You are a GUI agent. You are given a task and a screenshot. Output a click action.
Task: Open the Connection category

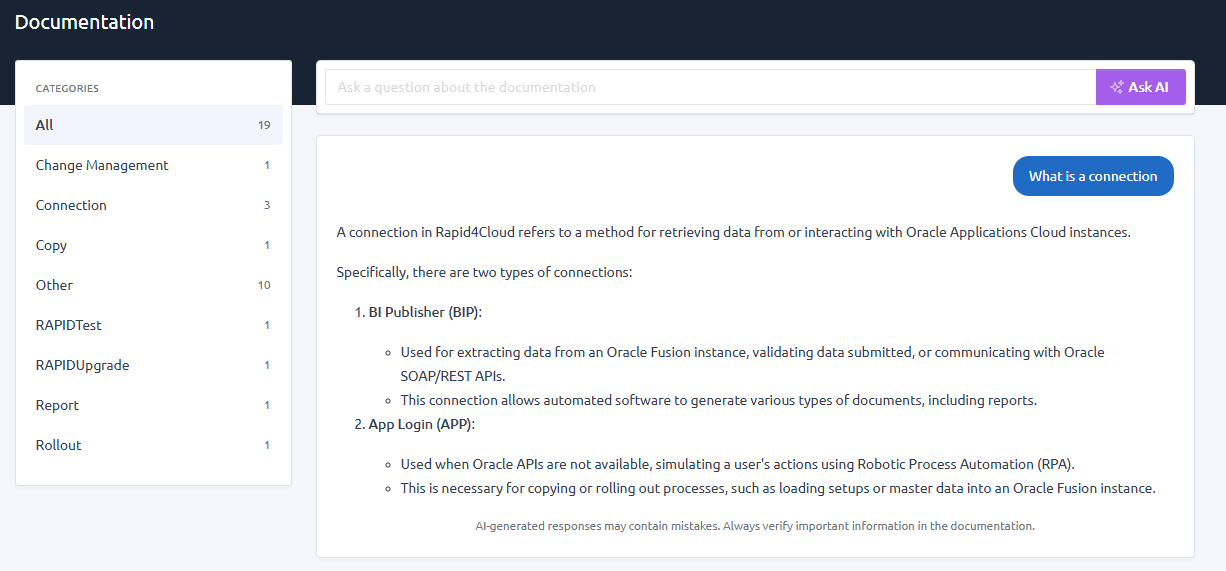click(153, 205)
